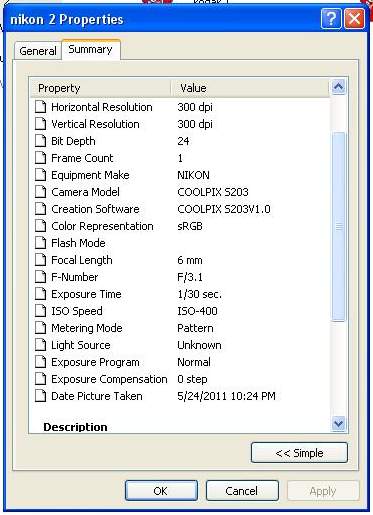Click the Help question mark icon

click(331, 19)
